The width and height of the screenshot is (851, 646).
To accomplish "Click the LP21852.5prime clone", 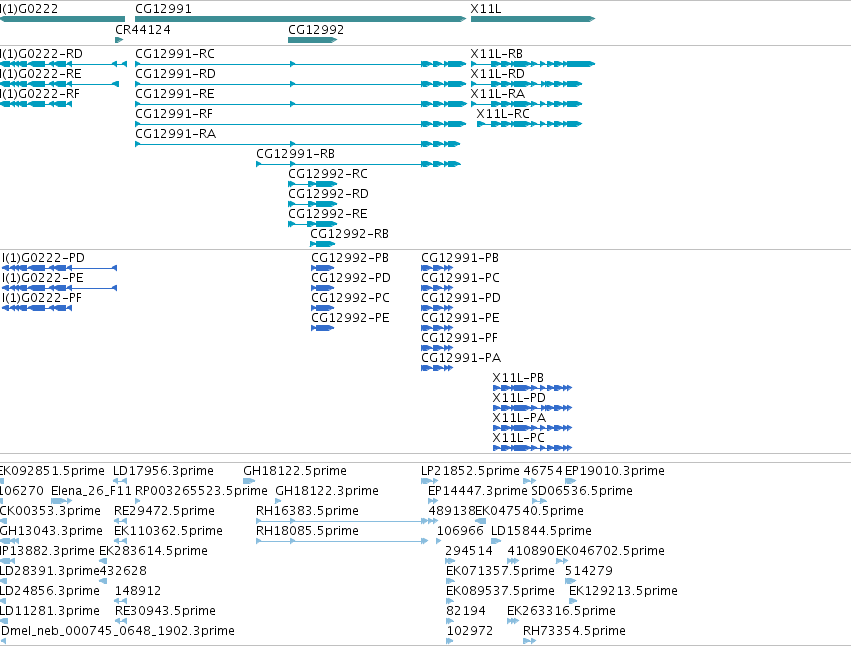I will point(429,481).
